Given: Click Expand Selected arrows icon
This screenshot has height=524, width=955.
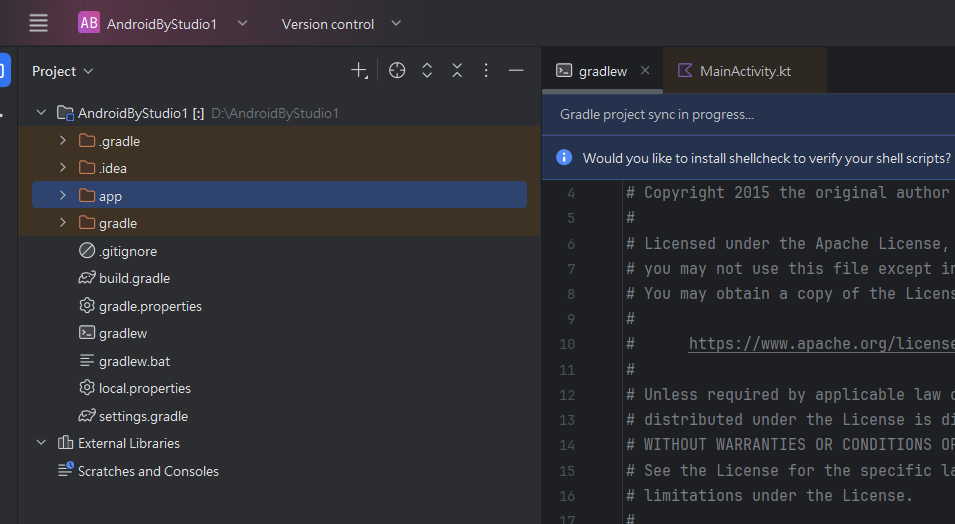Looking at the screenshot, I should click(x=427, y=70).
